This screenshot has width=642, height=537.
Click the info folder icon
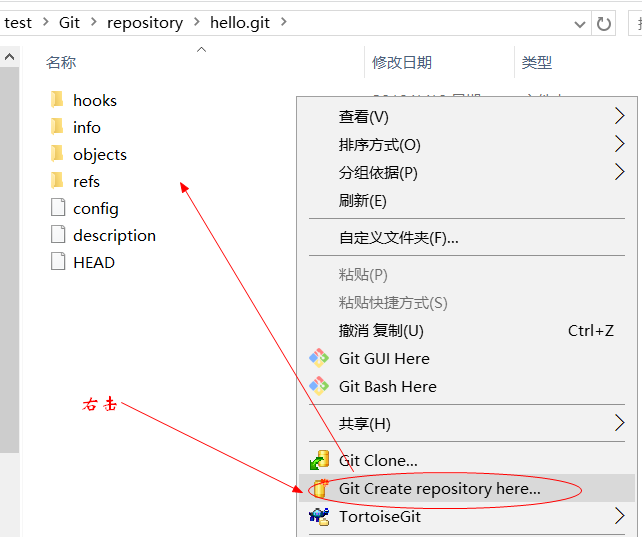[57, 127]
